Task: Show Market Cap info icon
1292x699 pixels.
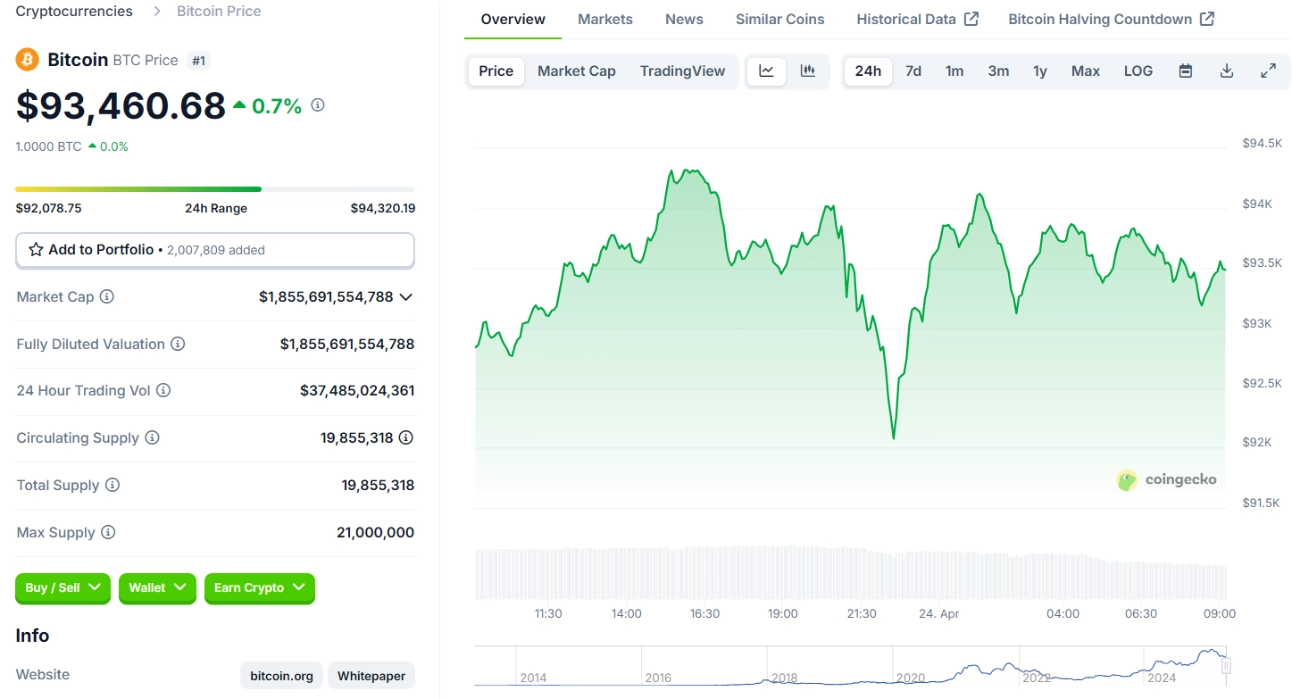Action: 107,297
